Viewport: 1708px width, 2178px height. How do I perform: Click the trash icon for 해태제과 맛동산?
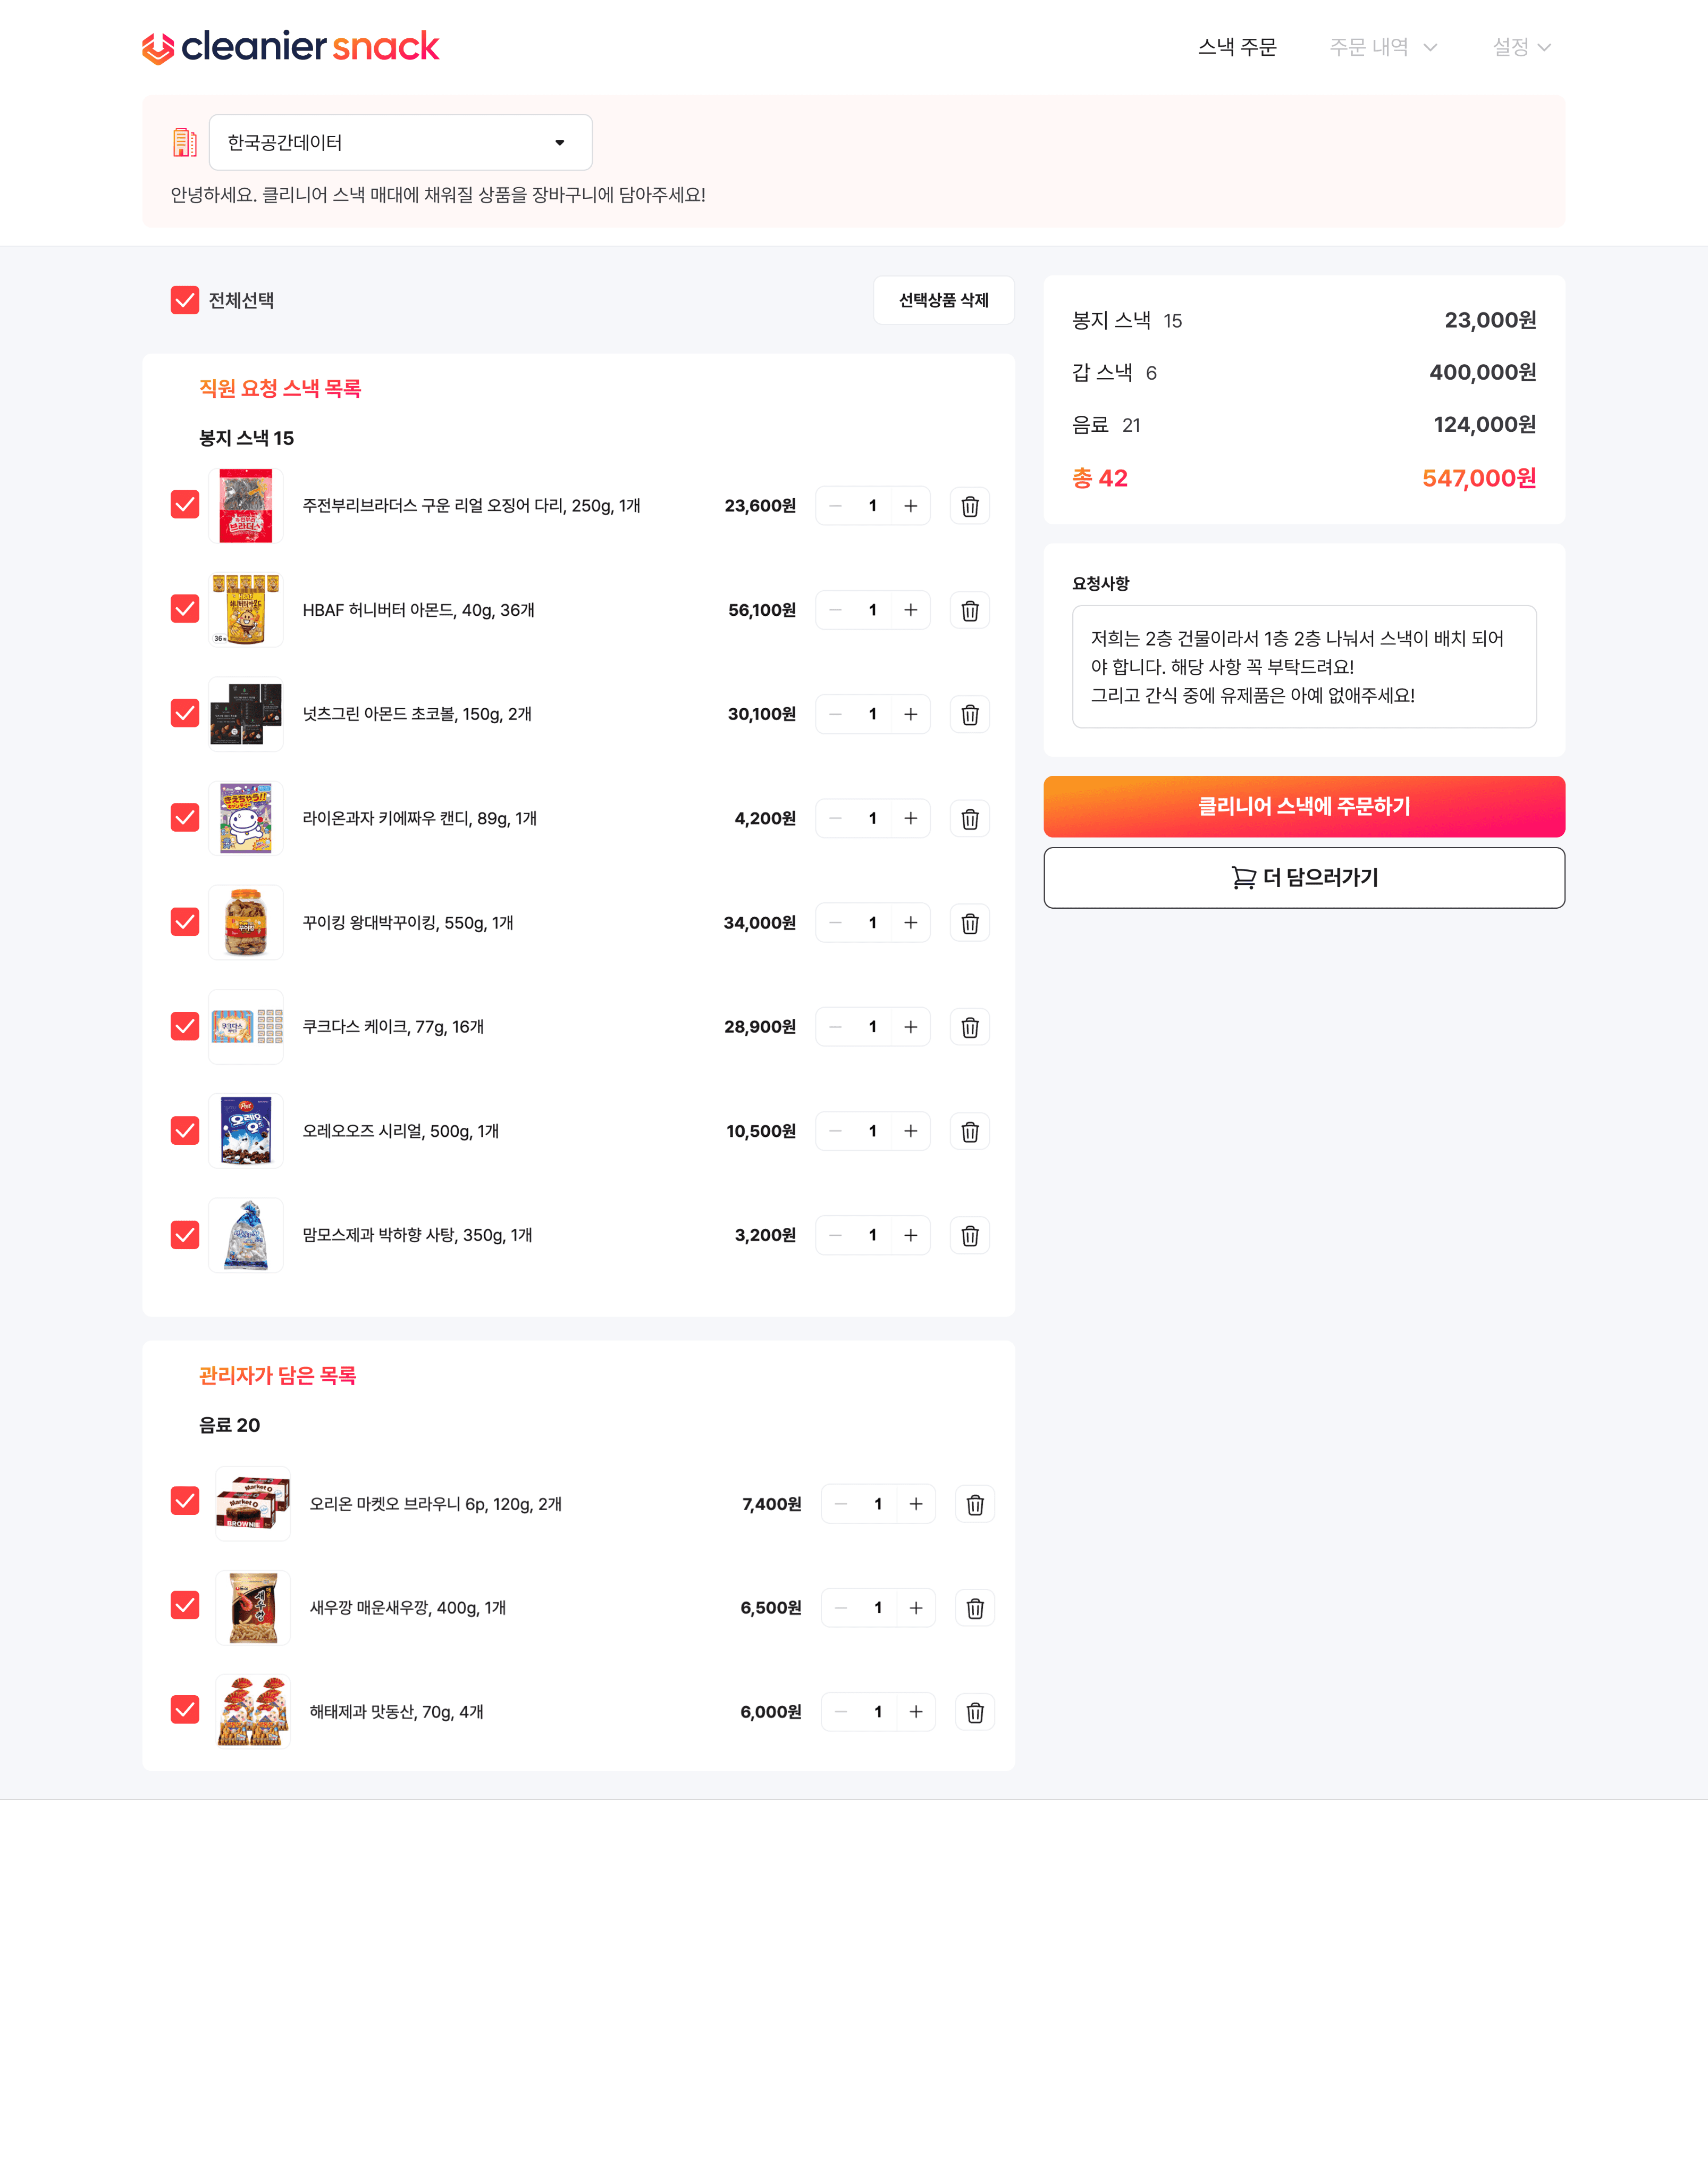point(975,1712)
